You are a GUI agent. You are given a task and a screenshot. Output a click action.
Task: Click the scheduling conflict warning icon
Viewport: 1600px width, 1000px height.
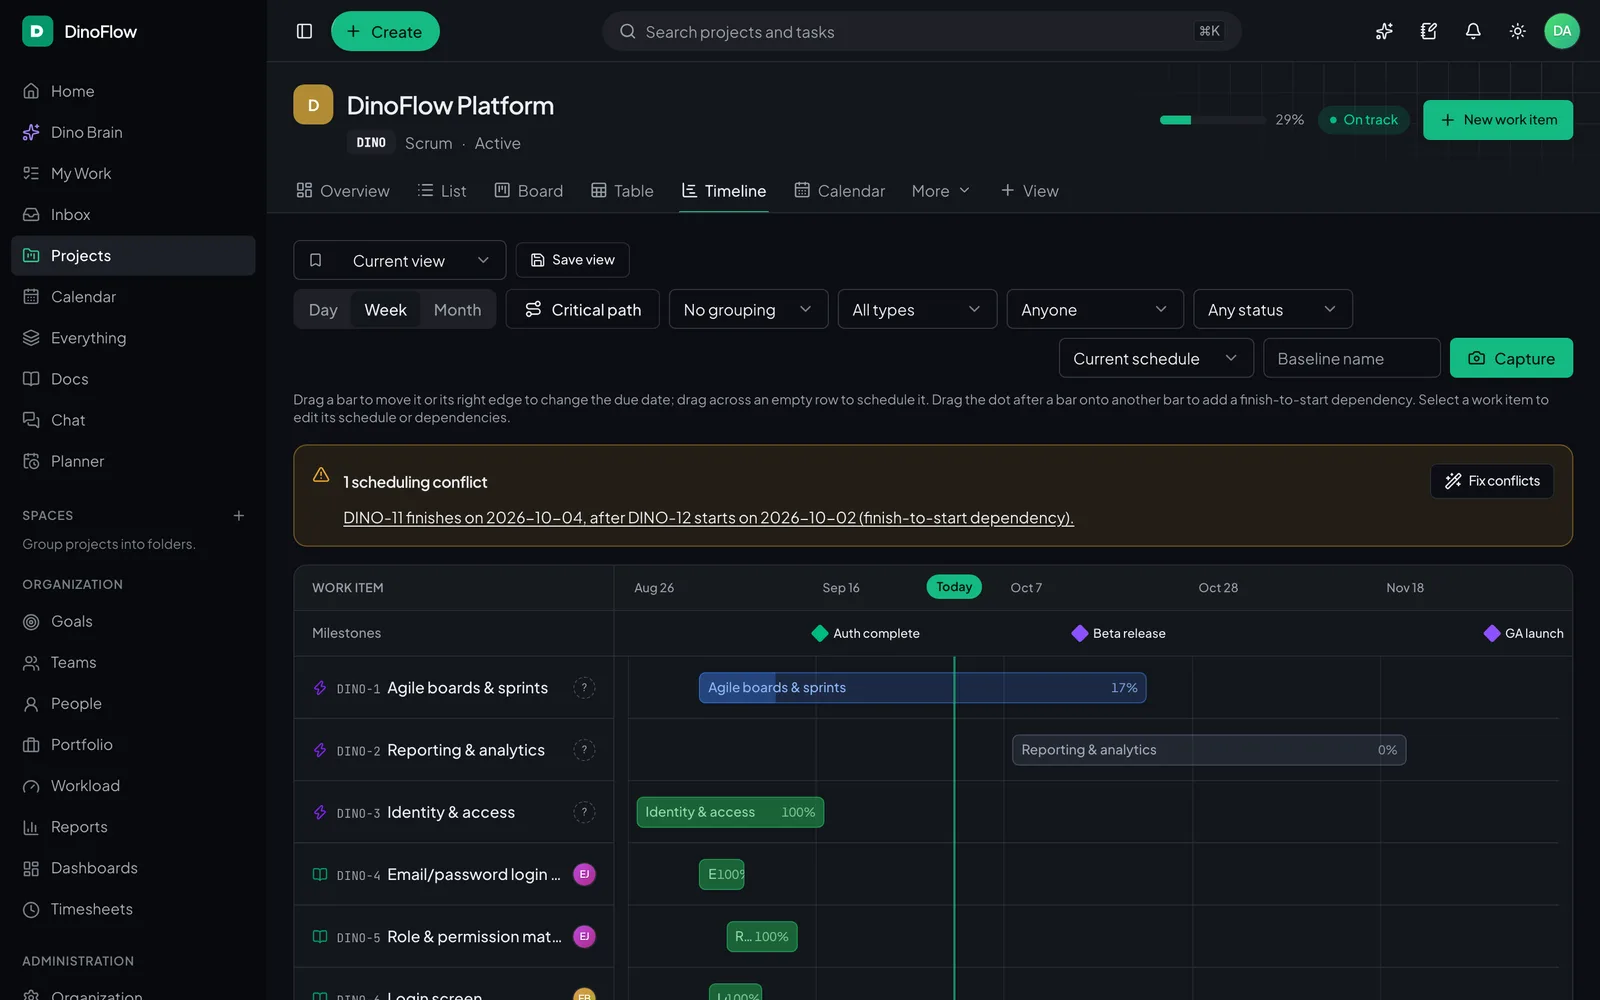point(321,475)
